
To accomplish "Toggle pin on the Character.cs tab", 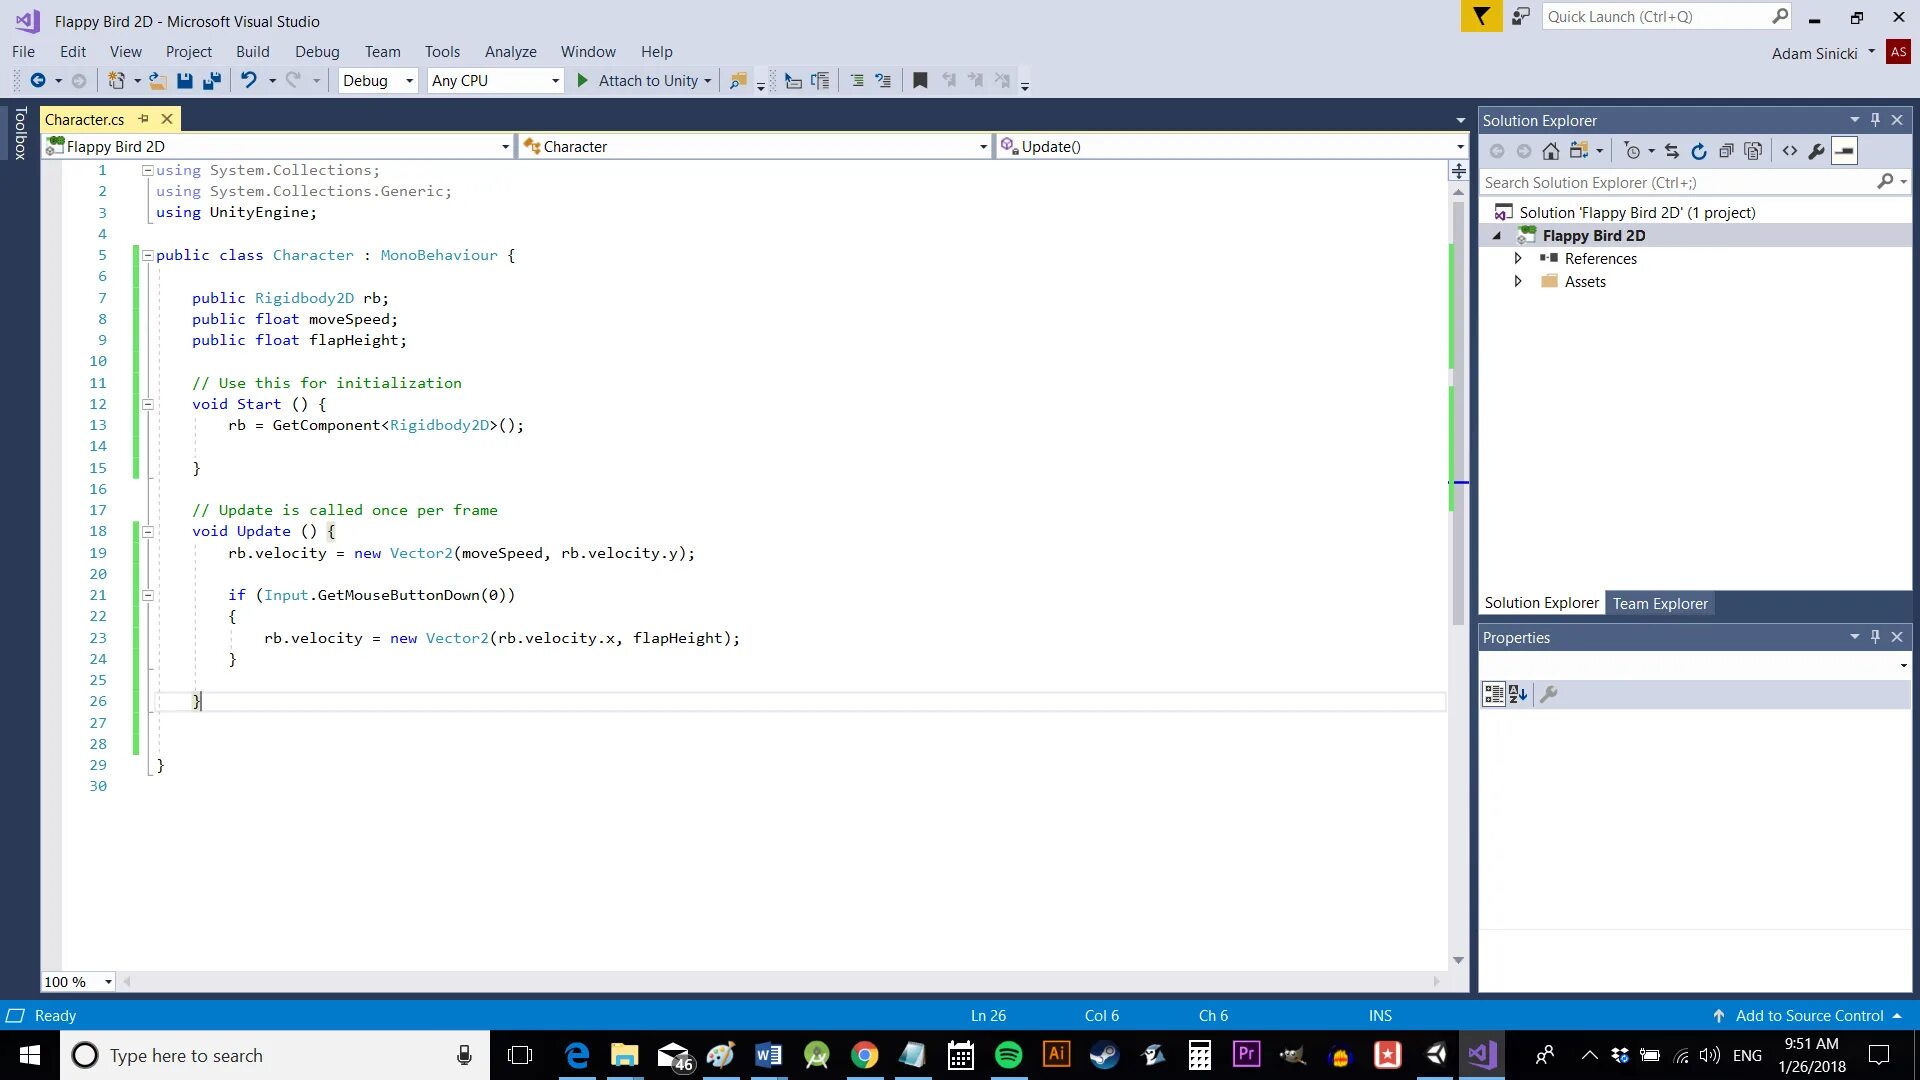I will 144,119.
